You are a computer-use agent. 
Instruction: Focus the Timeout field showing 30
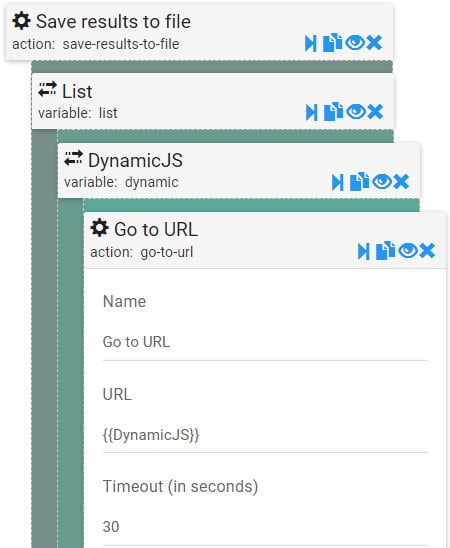coord(265,527)
